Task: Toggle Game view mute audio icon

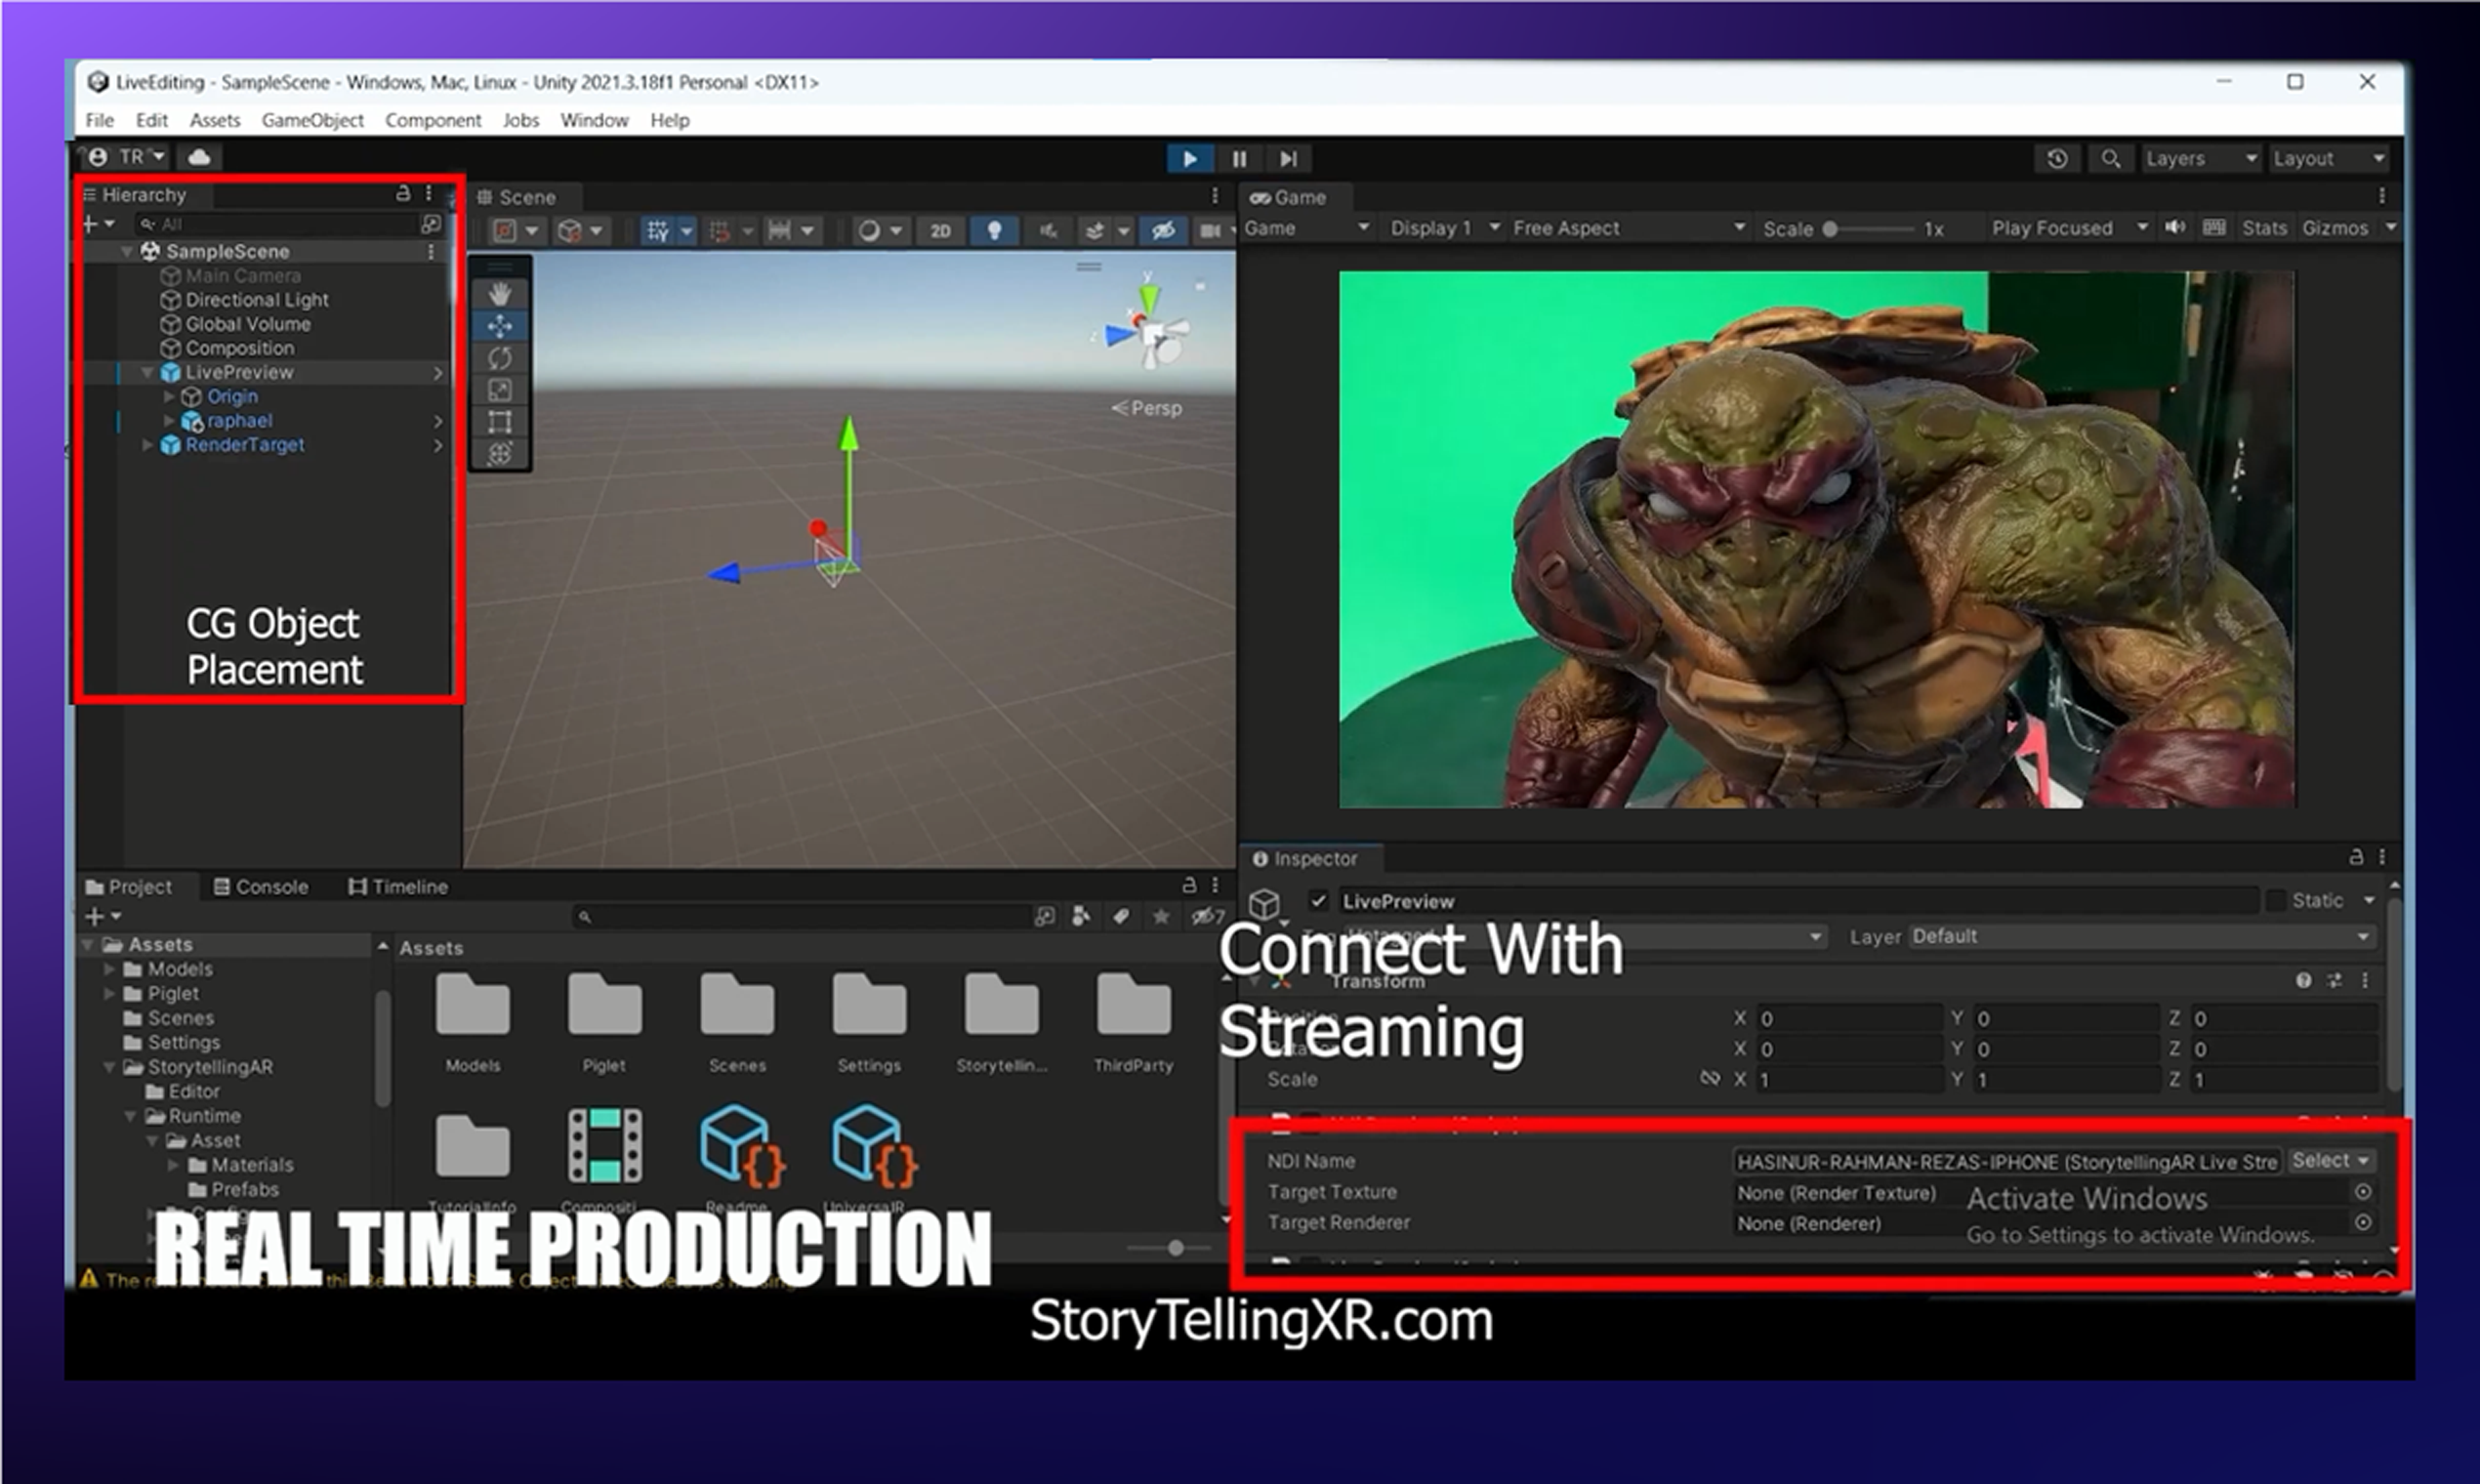Action: [x=2174, y=228]
